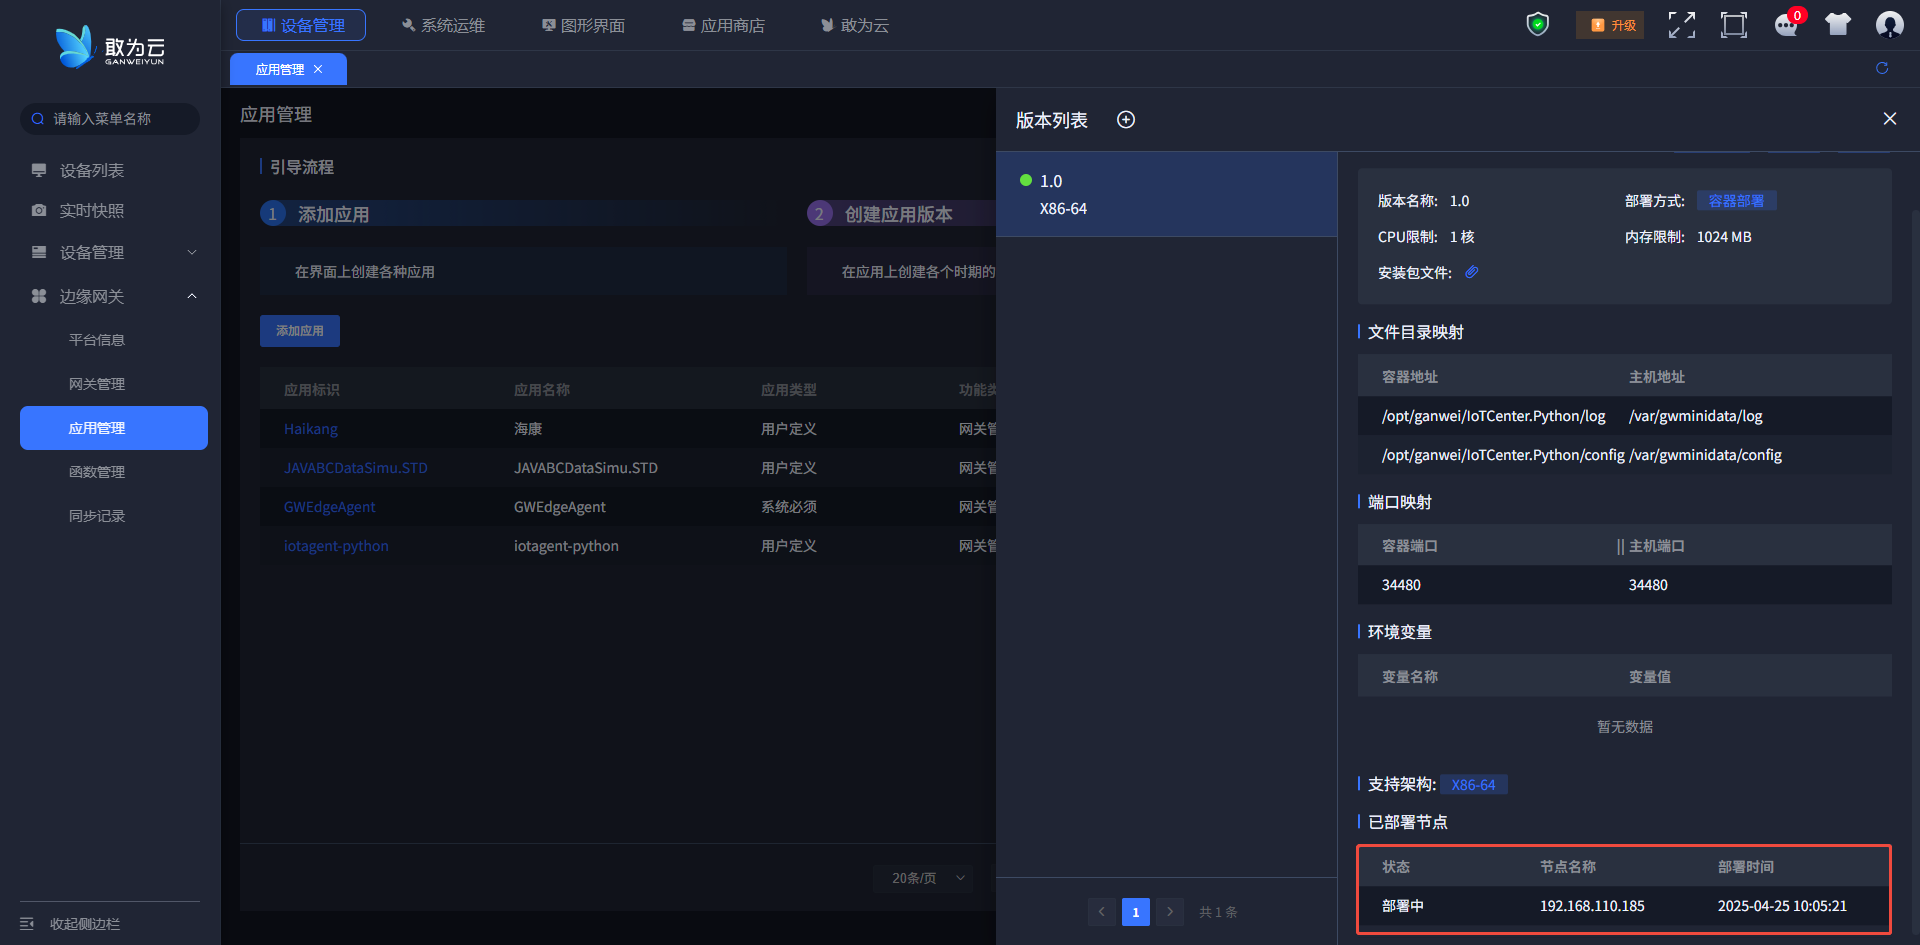The height and width of the screenshot is (945, 1920).
Task: Click guide step 2 创建应用版本
Action: (898, 214)
